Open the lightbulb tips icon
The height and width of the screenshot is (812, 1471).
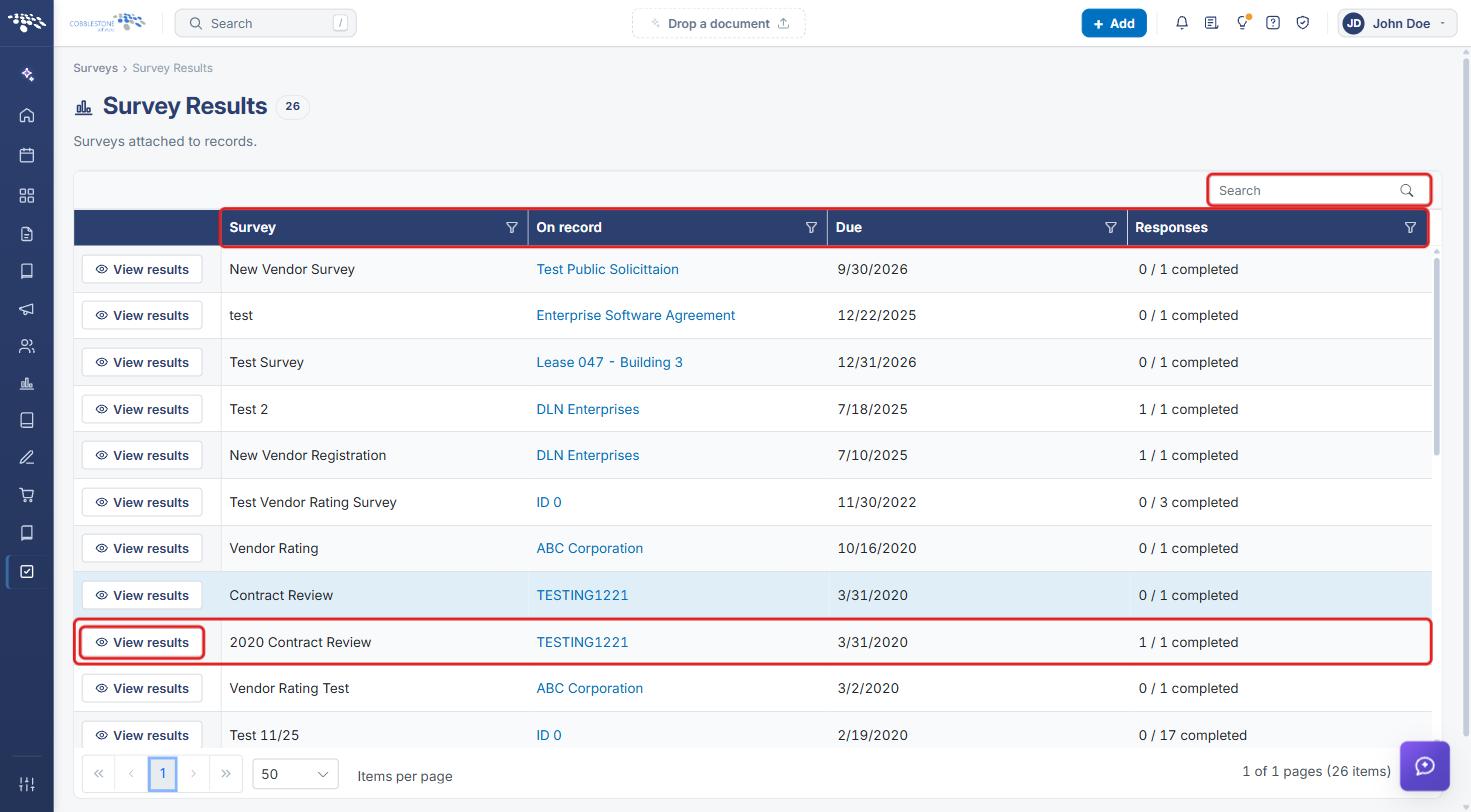[x=1242, y=23]
